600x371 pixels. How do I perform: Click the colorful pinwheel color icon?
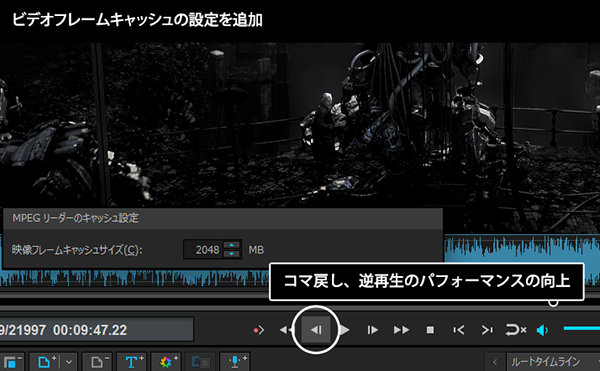167,361
